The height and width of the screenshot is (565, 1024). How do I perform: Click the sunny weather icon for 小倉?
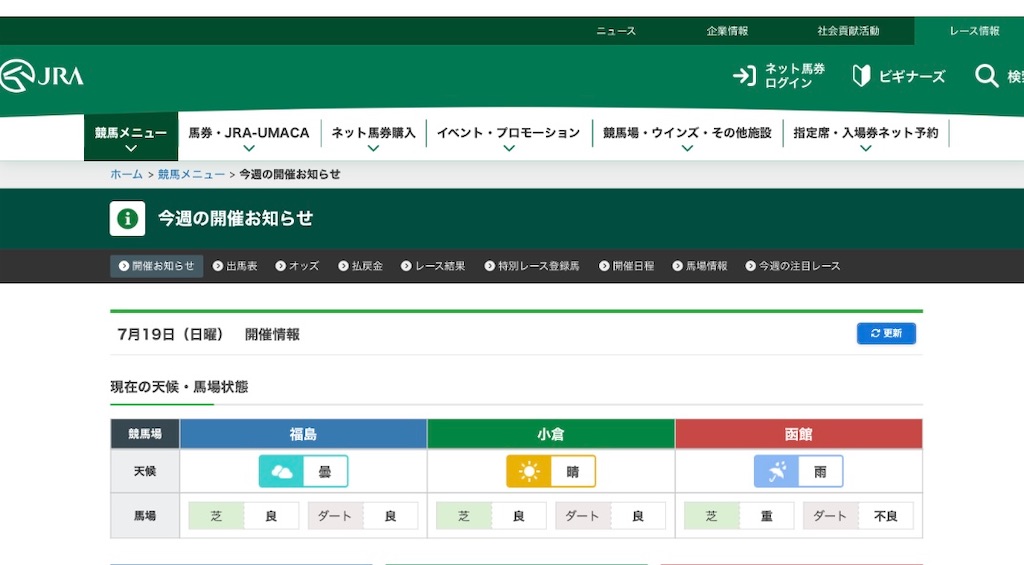point(529,472)
